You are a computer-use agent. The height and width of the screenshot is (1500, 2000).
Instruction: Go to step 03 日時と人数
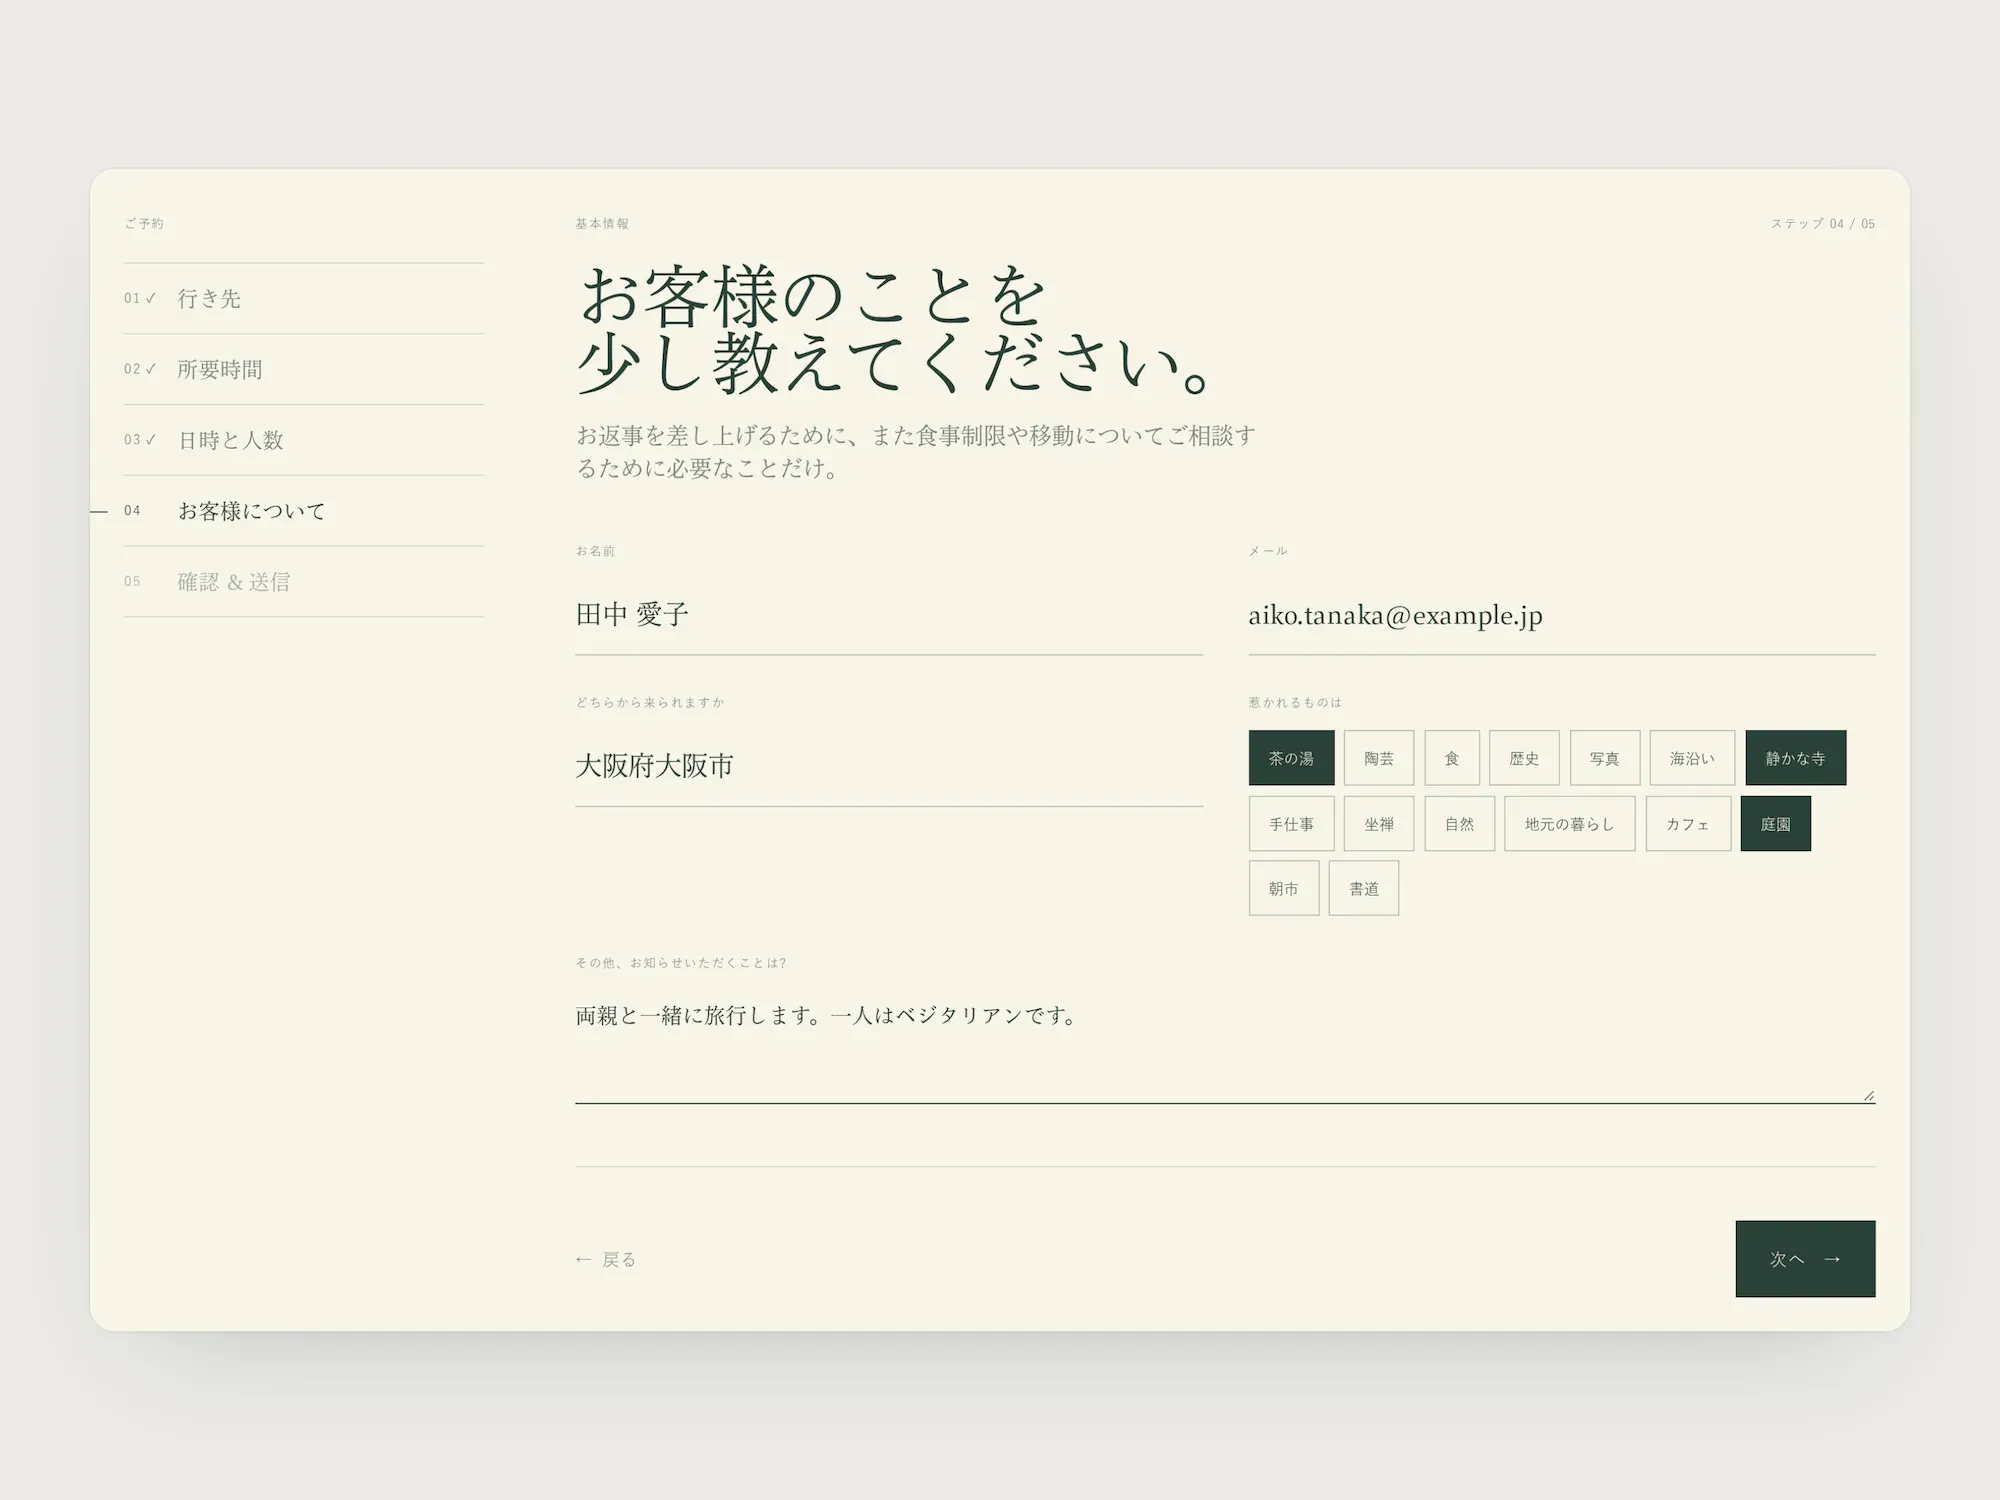[x=304, y=440]
